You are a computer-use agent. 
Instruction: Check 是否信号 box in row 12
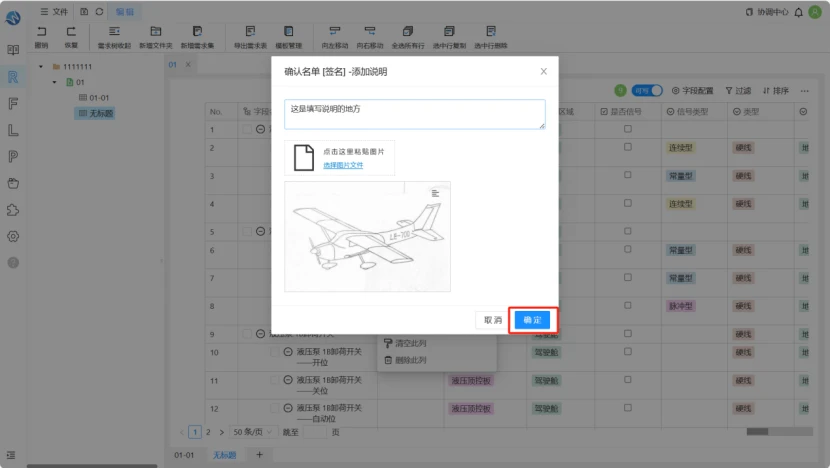627,408
